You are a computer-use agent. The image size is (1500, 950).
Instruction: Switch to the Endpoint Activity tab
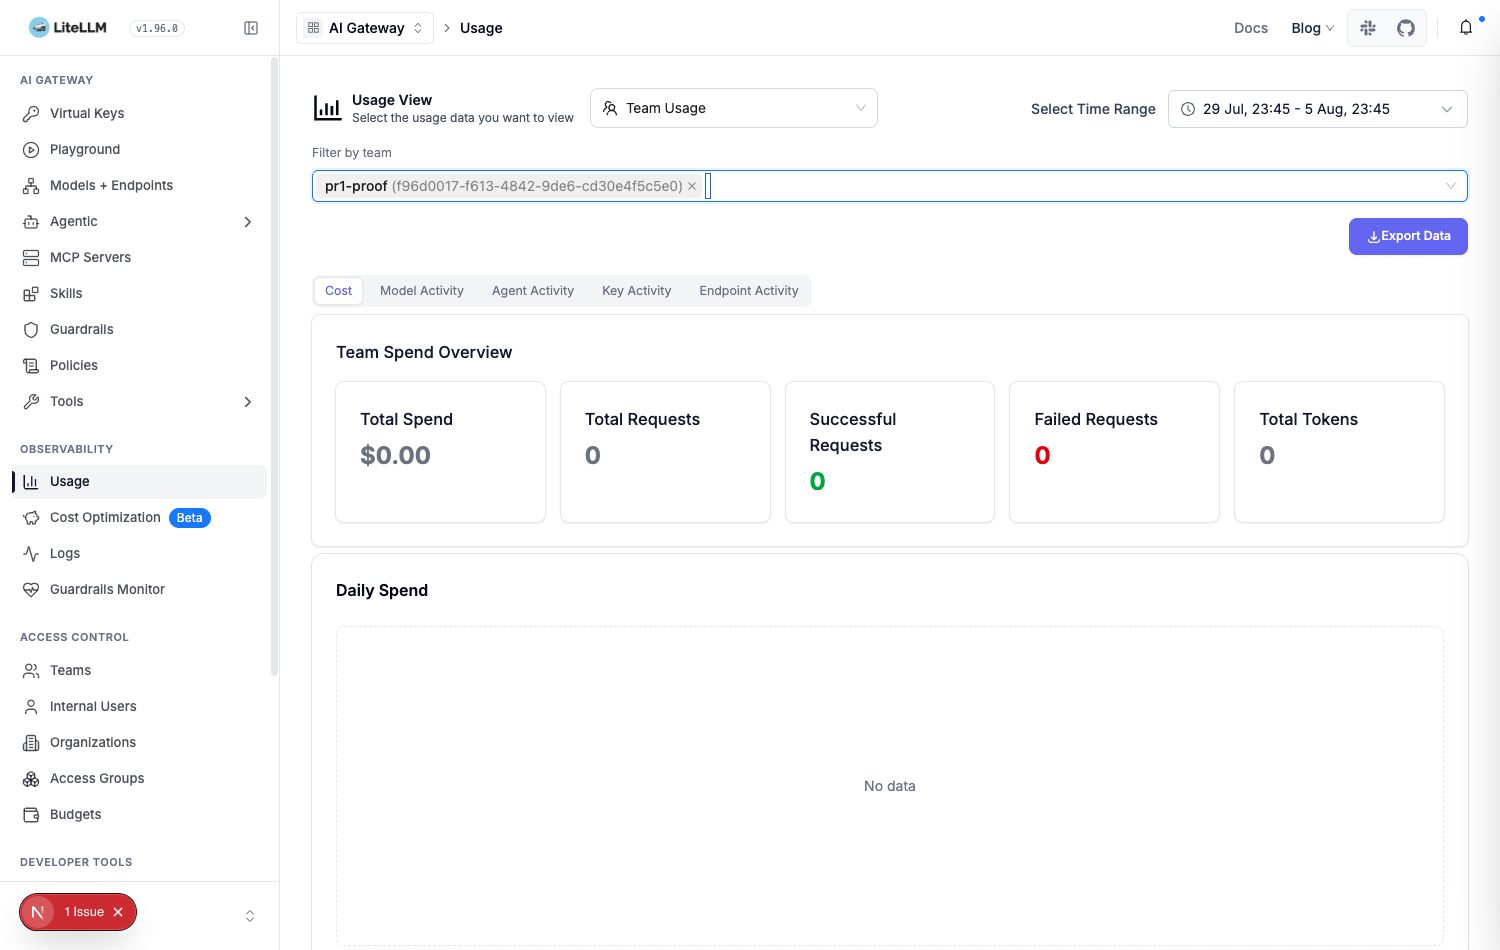(749, 291)
